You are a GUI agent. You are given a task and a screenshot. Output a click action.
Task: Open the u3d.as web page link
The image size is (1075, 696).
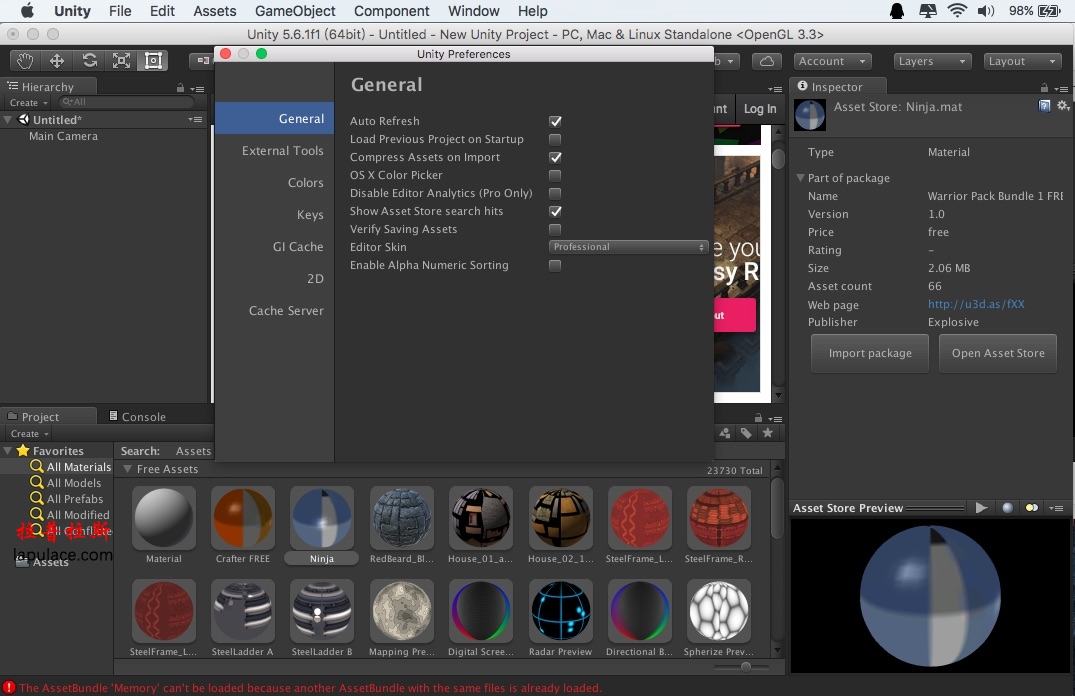pos(975,304)
